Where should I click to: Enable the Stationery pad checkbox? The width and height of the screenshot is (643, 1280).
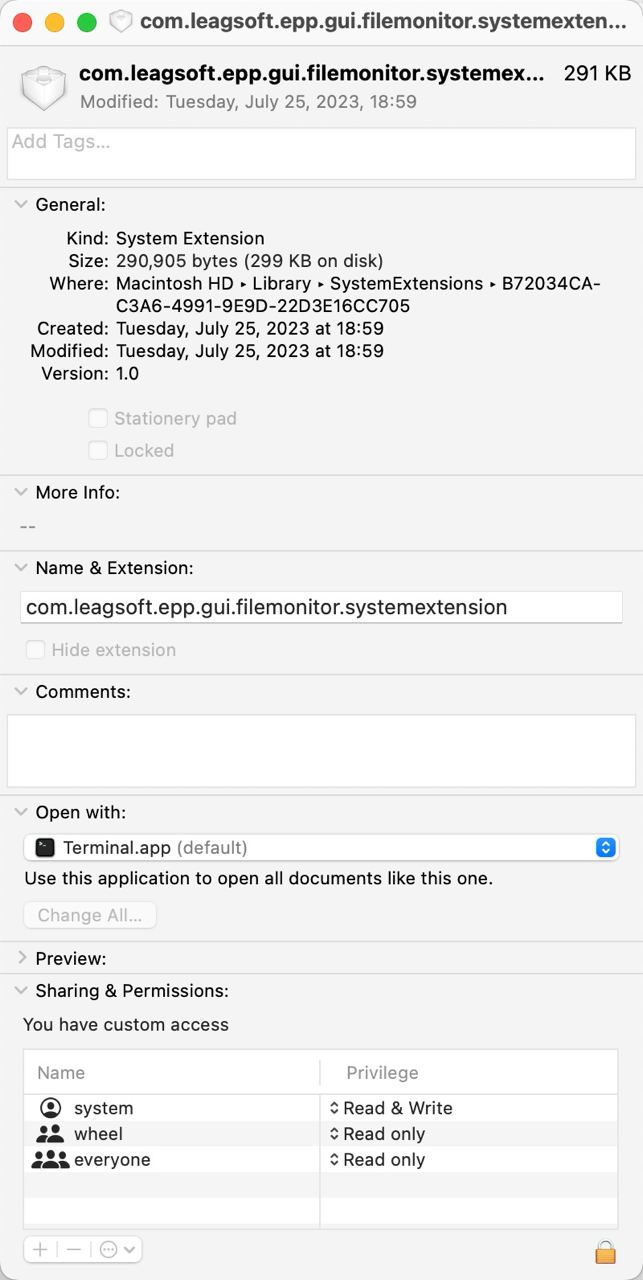coord(98,418)
